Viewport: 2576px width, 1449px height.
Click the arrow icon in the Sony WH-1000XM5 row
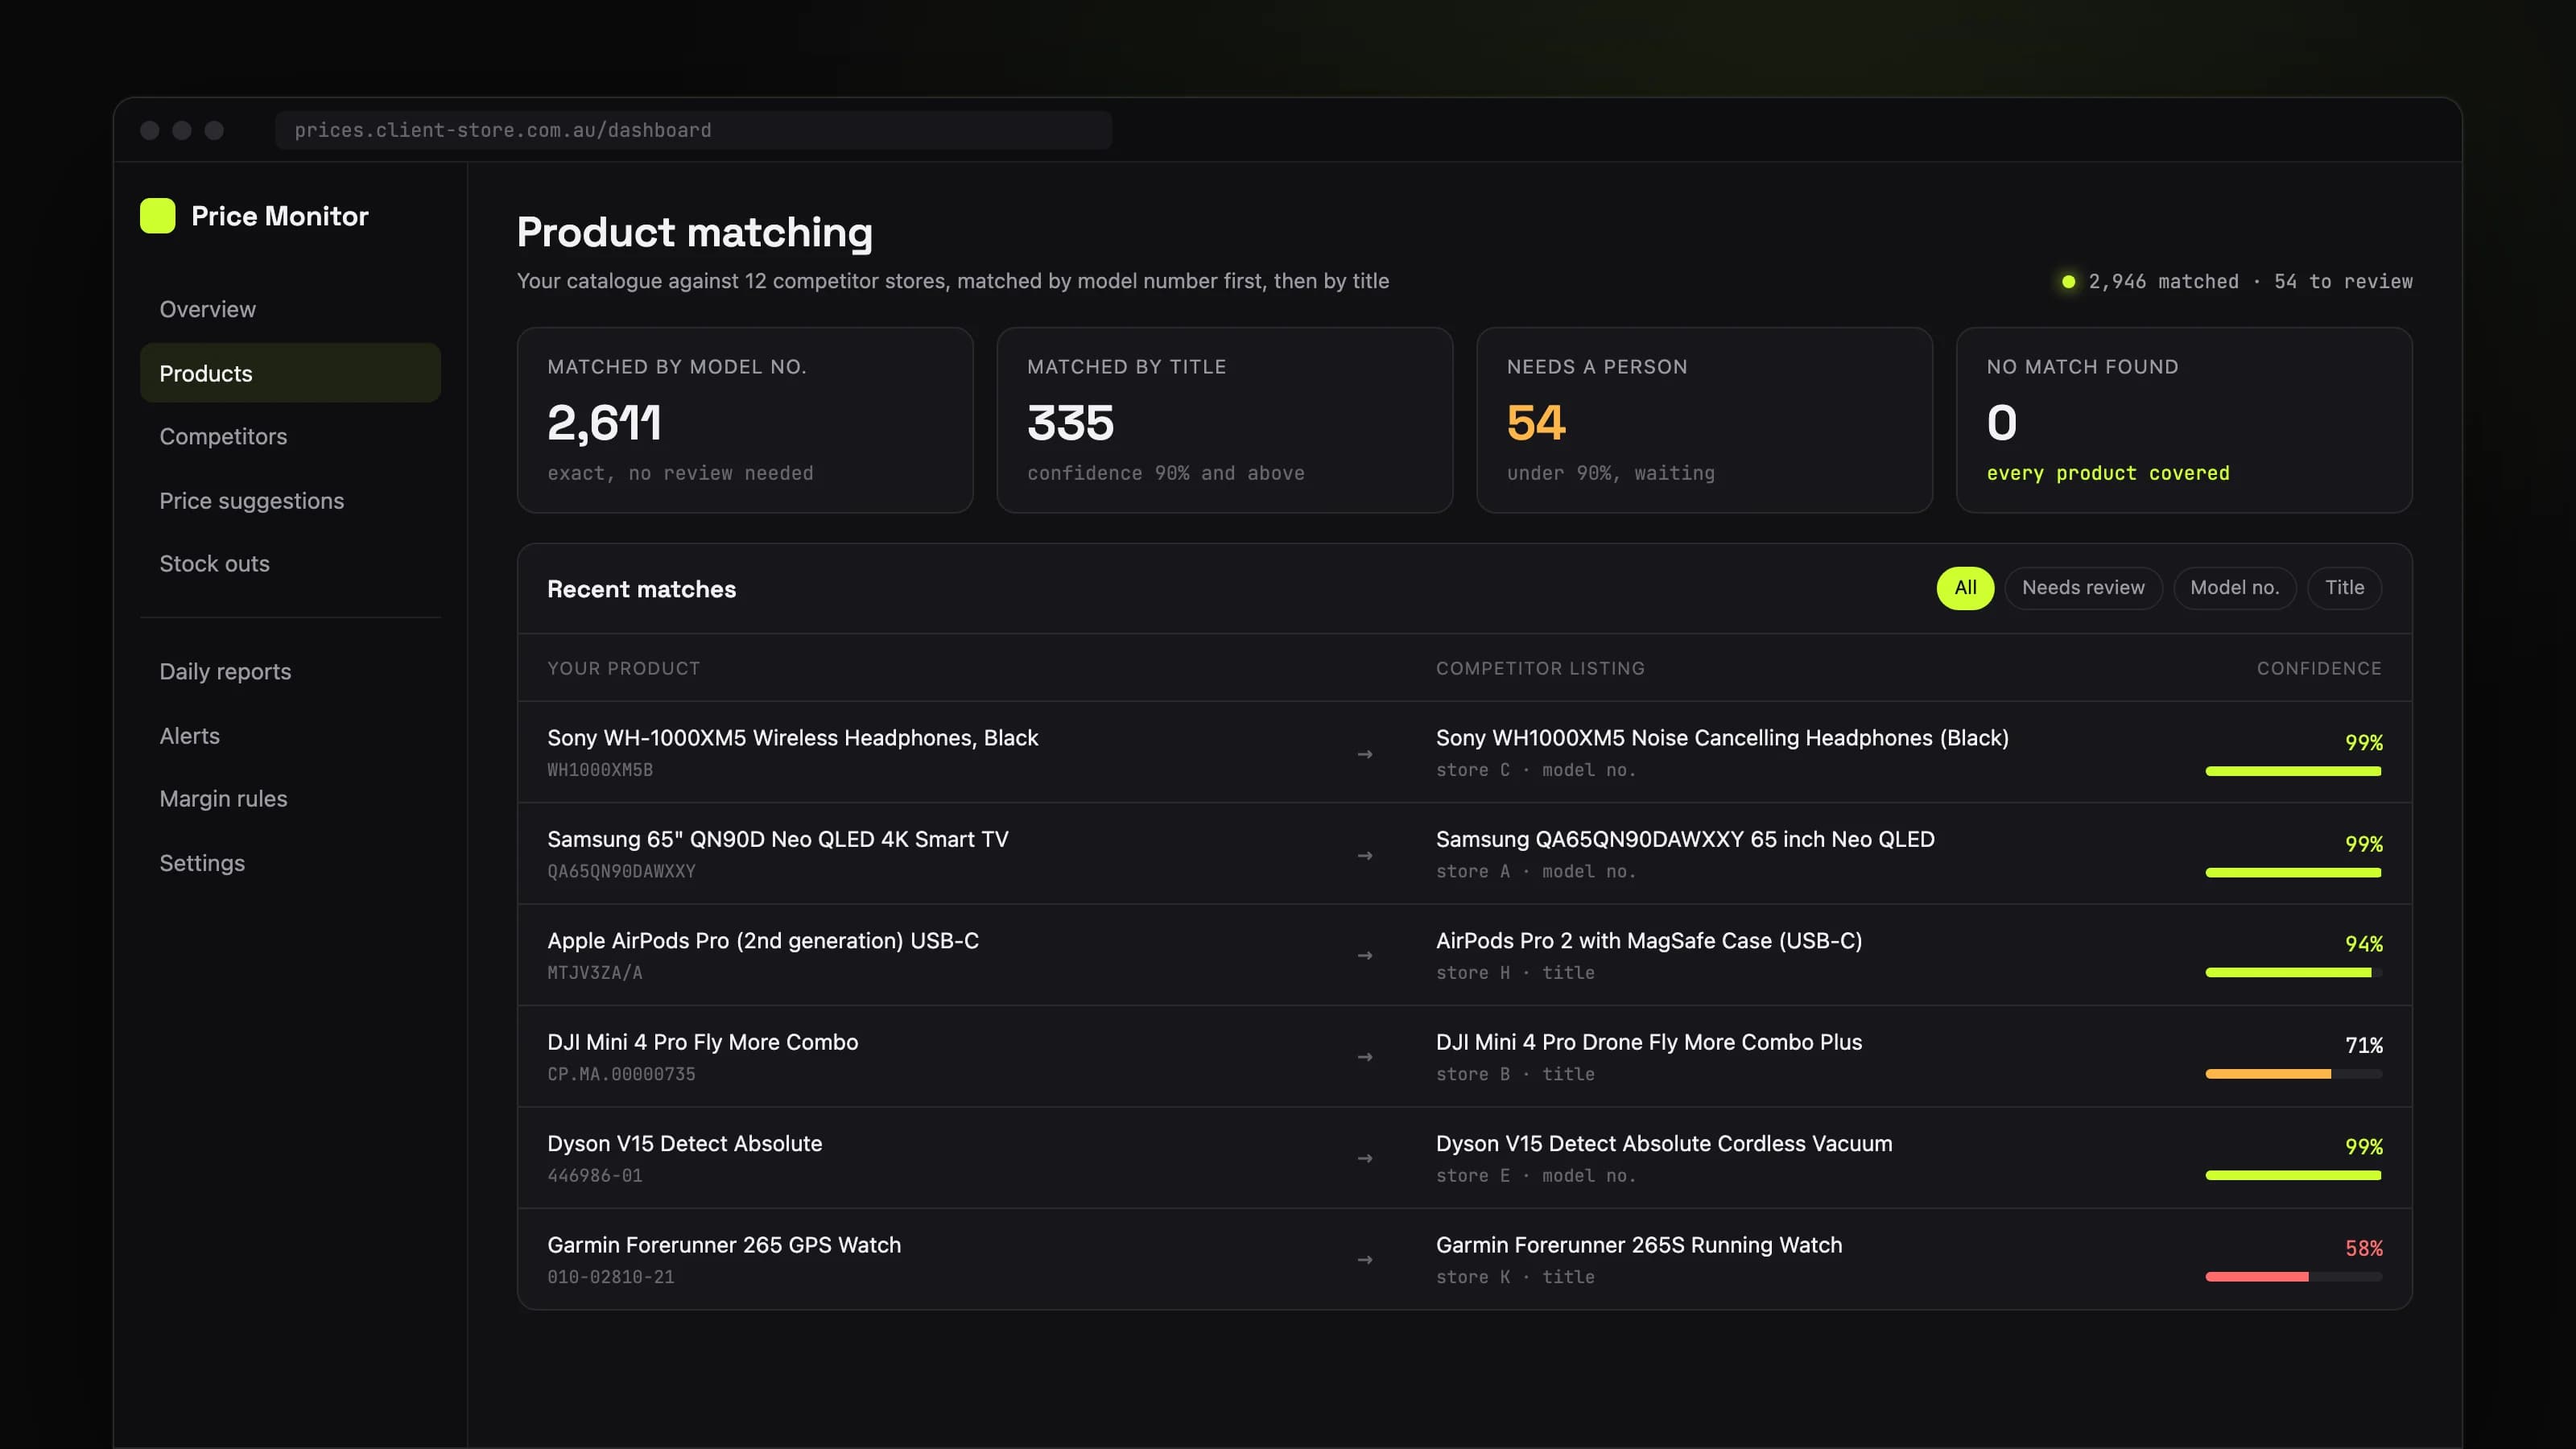tap(1365, 754)
